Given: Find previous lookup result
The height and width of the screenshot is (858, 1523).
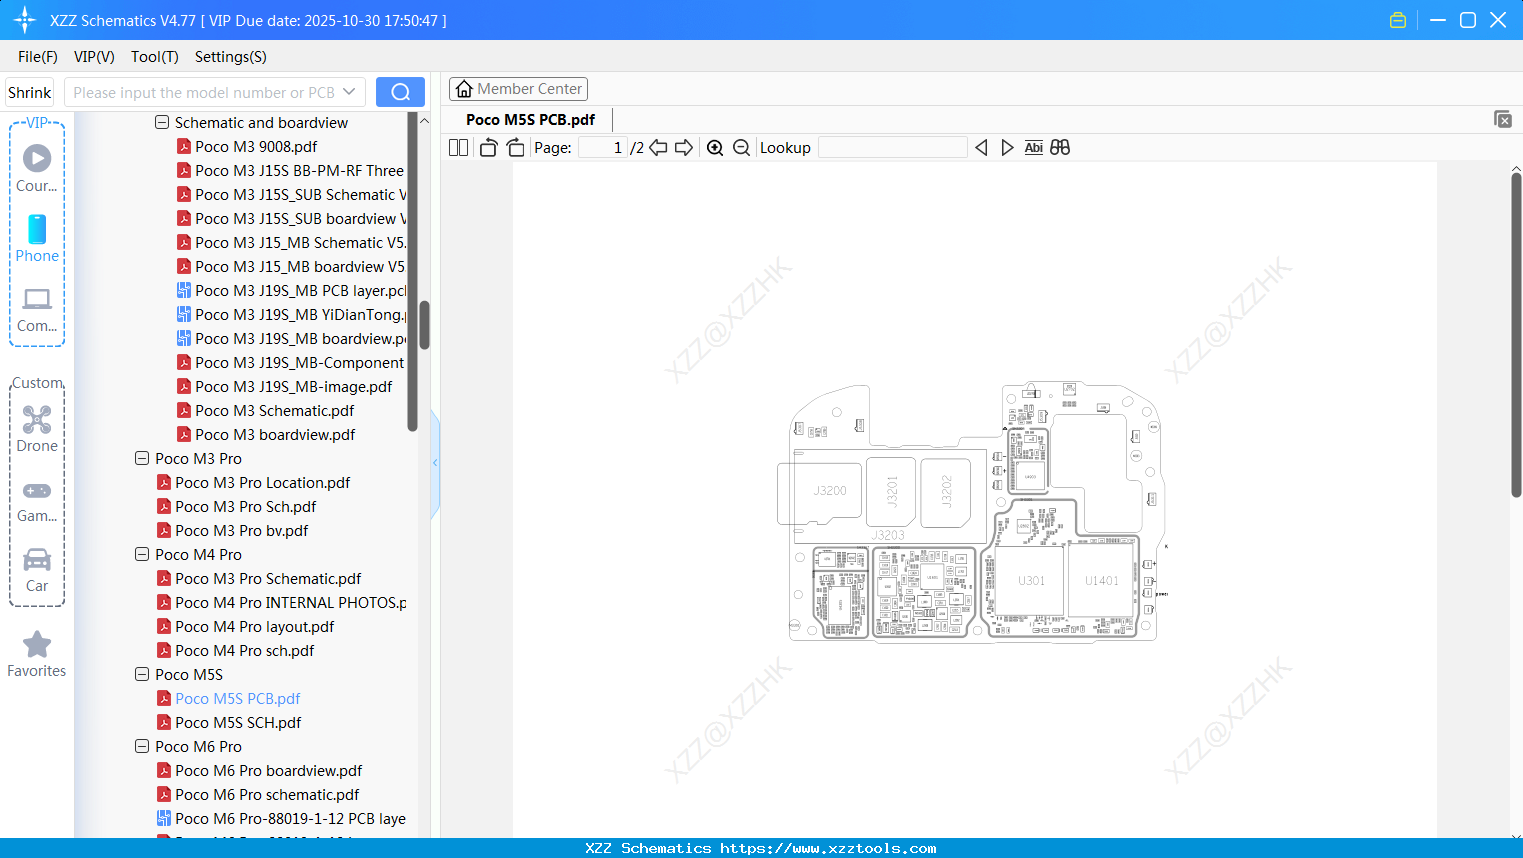Looking at the screenshot, I should (981, 148).
